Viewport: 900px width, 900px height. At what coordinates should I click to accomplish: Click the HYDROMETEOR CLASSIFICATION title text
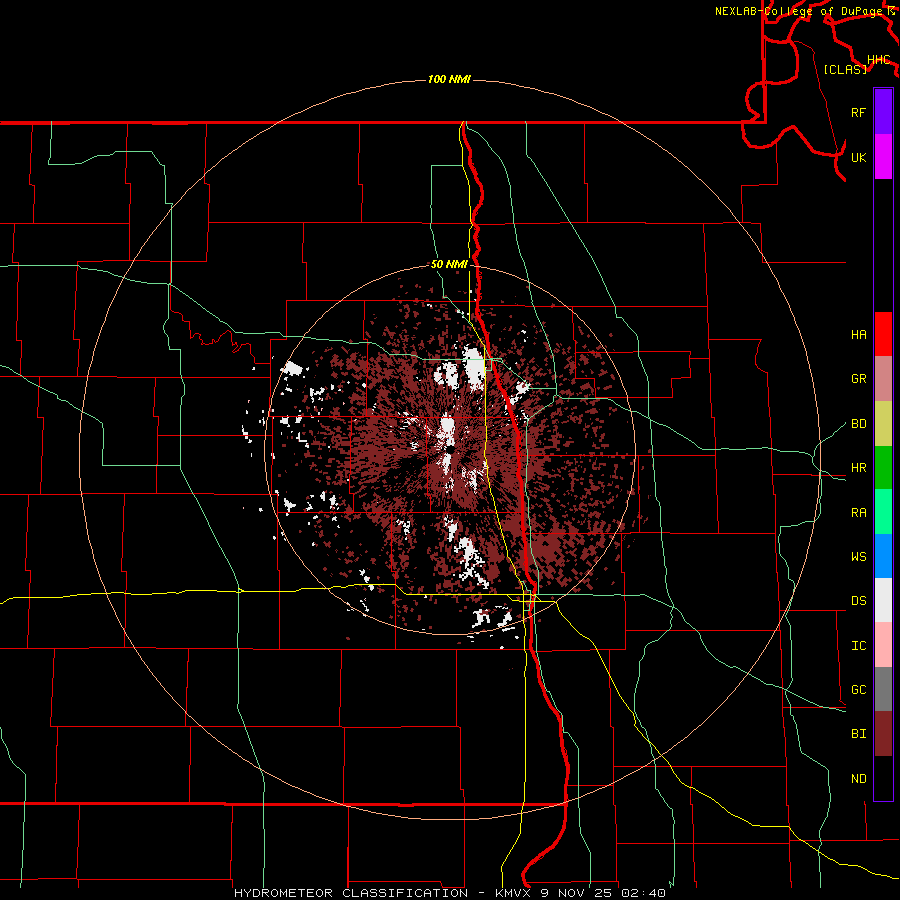[x=351, y=893]
